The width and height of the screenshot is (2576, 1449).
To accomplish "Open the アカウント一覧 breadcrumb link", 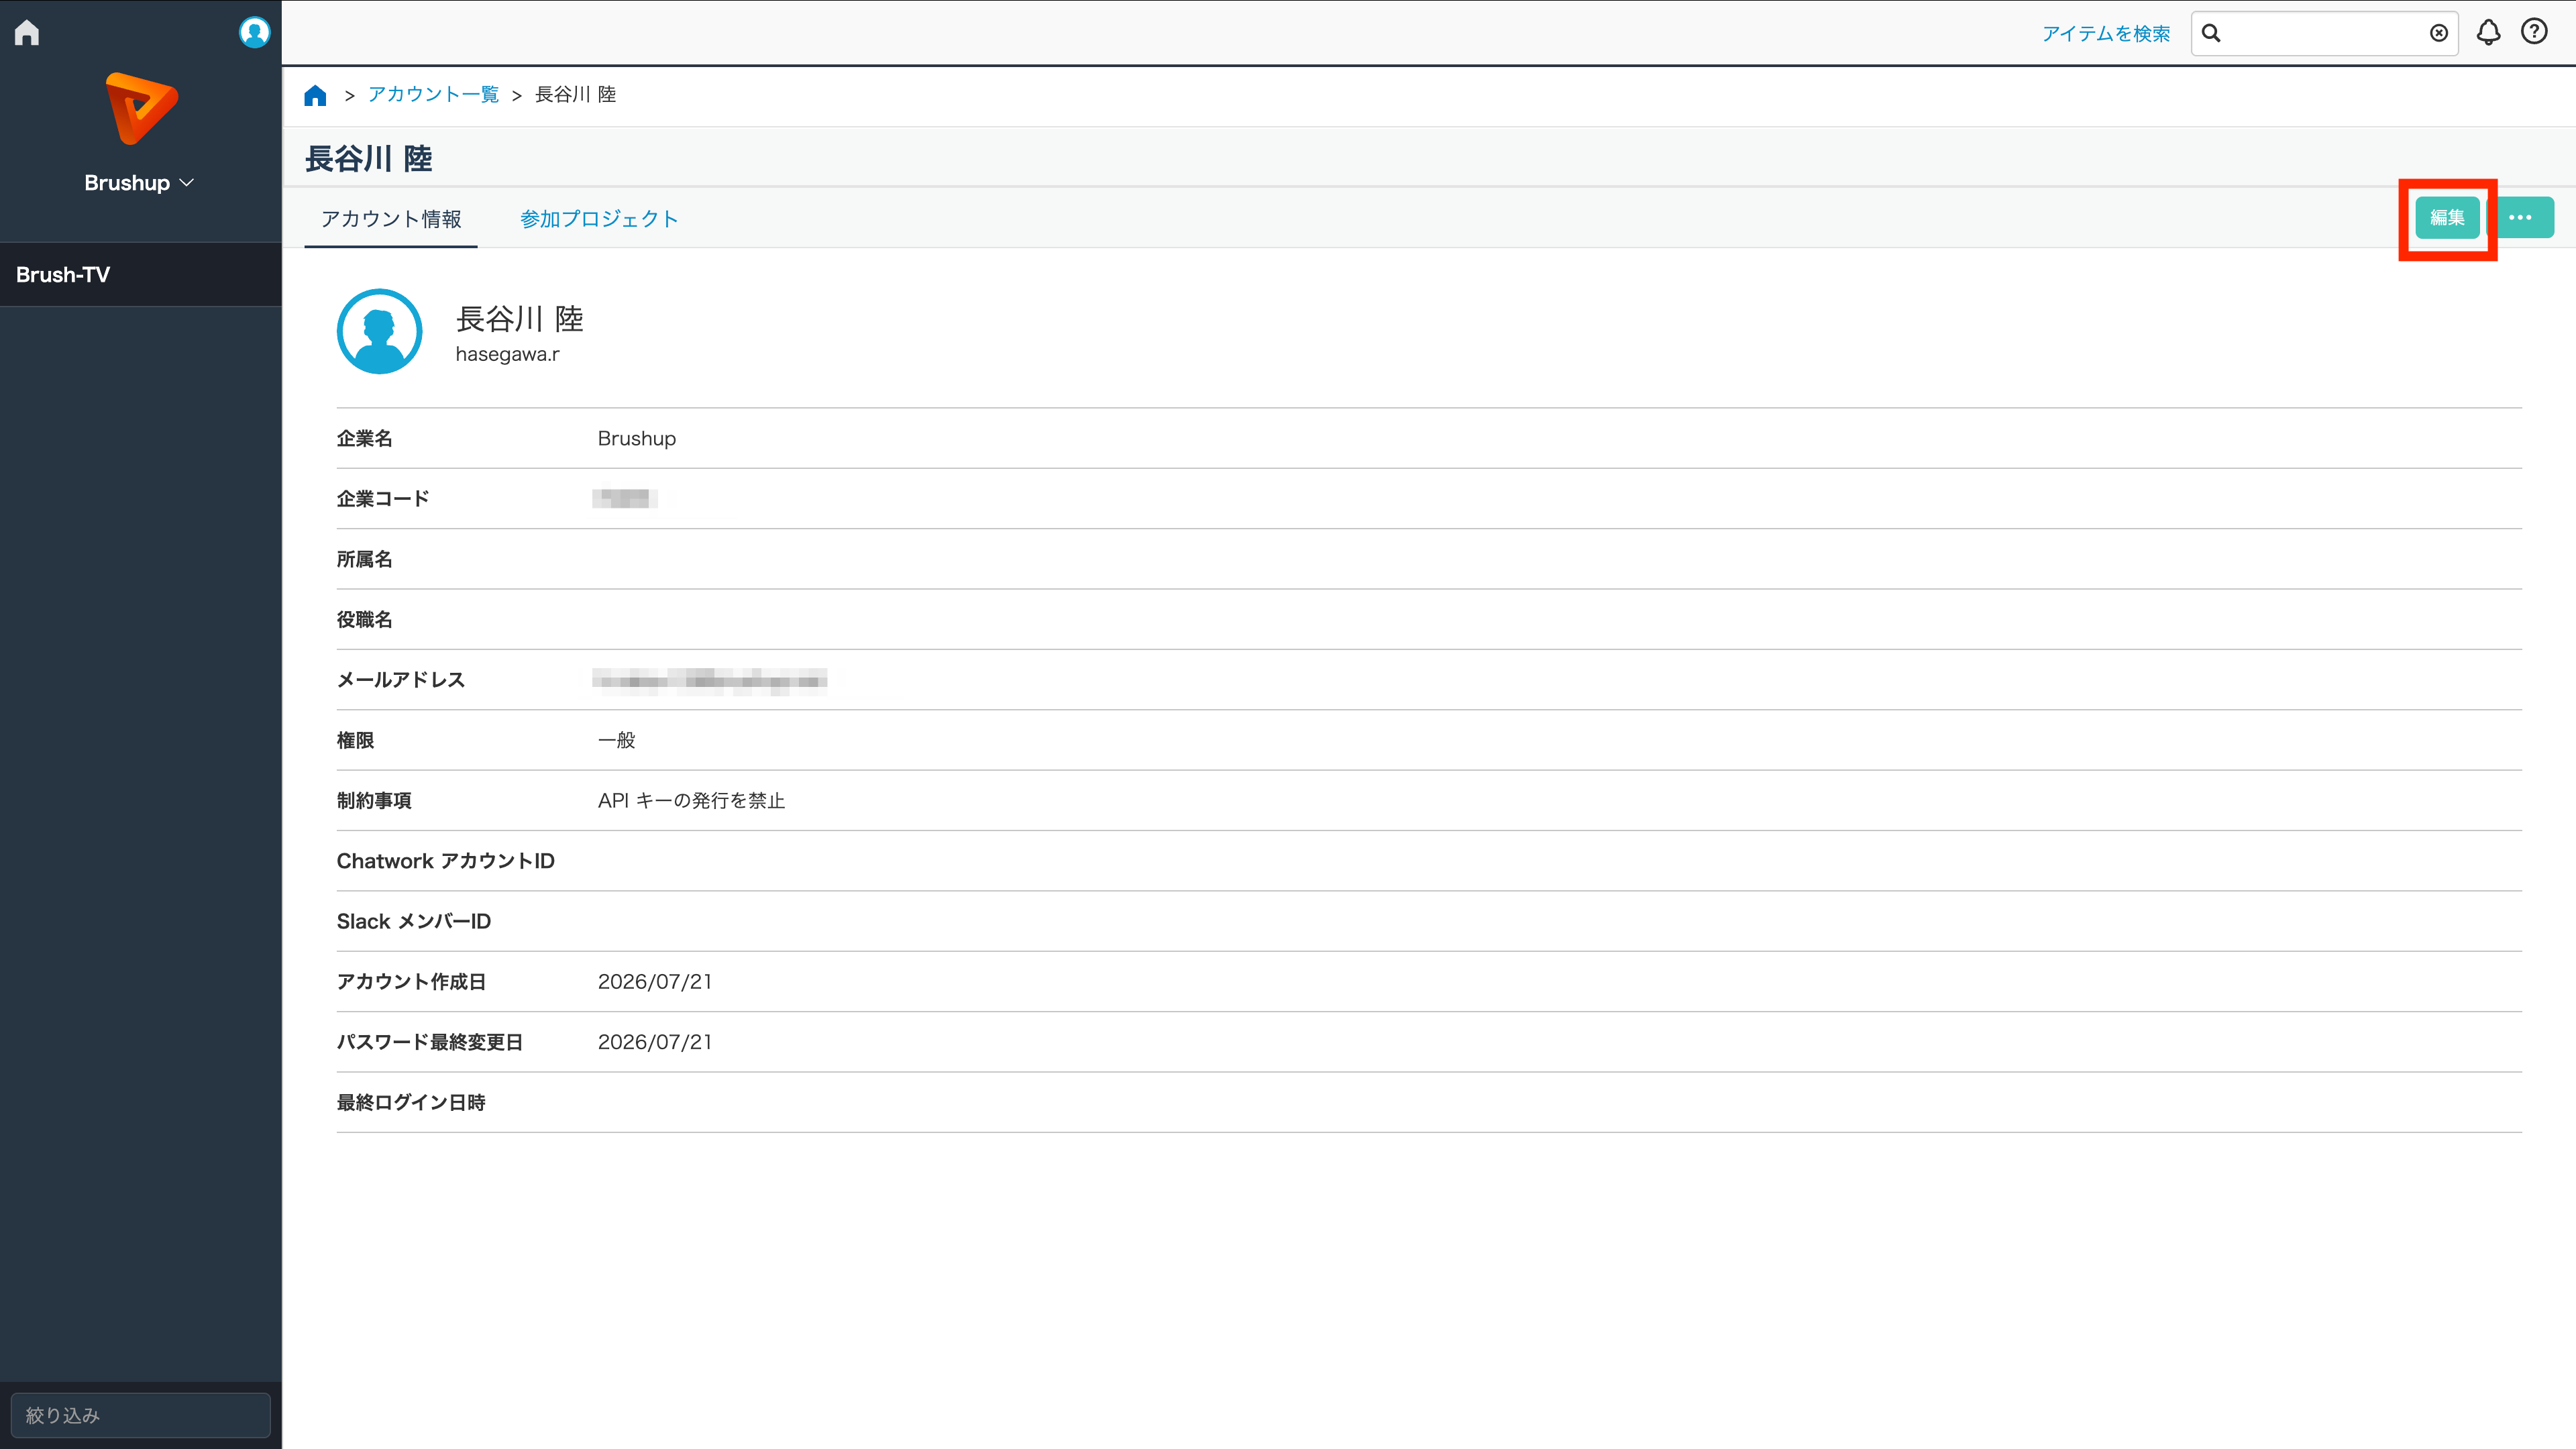I will [x=433, y=94].
